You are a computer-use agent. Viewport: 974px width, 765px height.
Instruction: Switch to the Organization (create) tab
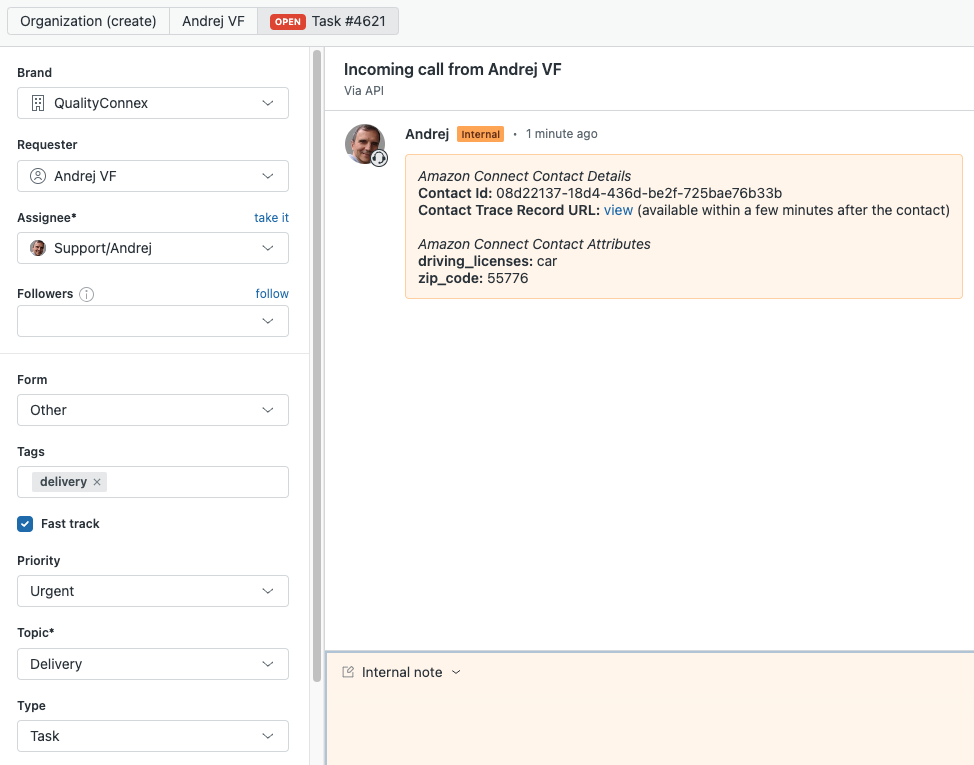pyautogui.click(x=88, y=21)
